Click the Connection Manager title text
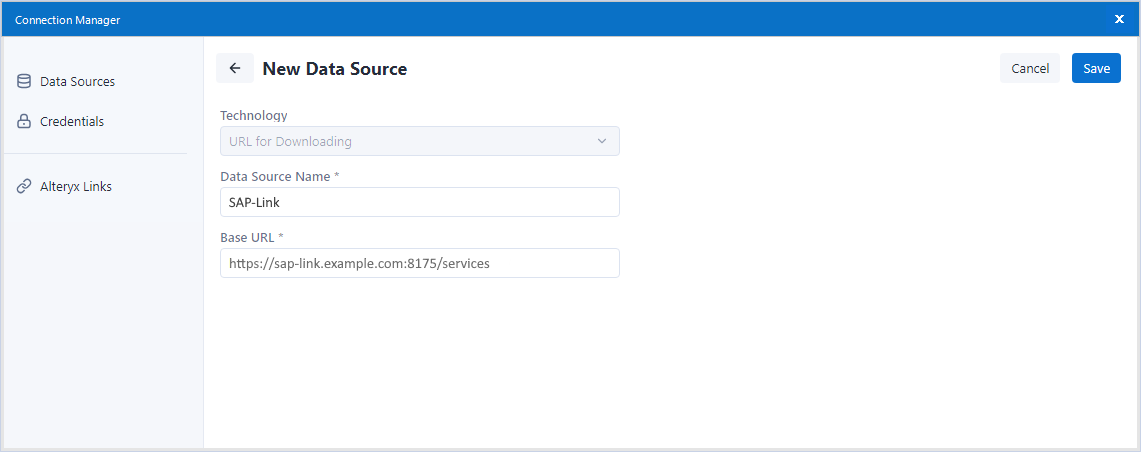The width and height of the screenshot is (1141, 452). click(68, 20)
